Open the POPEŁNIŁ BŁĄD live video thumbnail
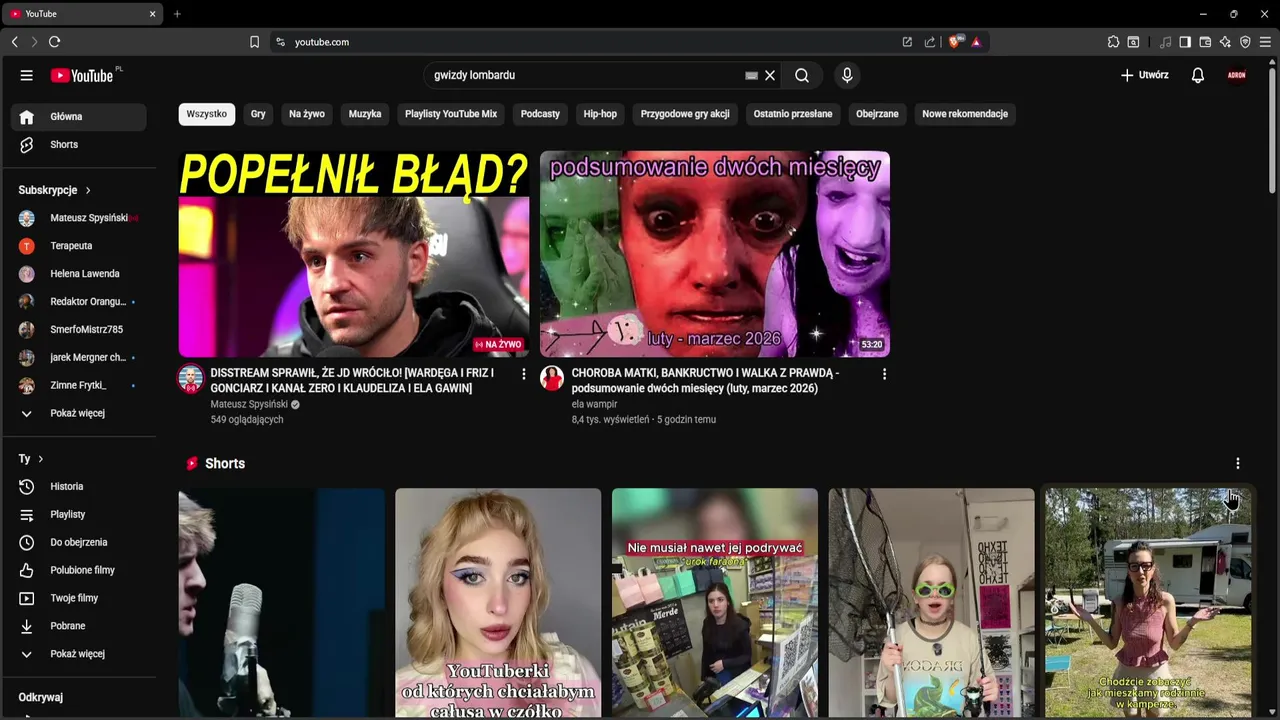 [x=354, y=254]
